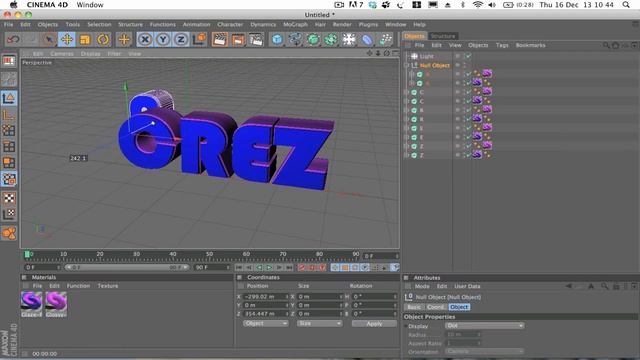Image resolution: width=640 pixels, height=360 pixels.
Task: Click the white scene/light objects icon
Action: click(x=349, y=40)
